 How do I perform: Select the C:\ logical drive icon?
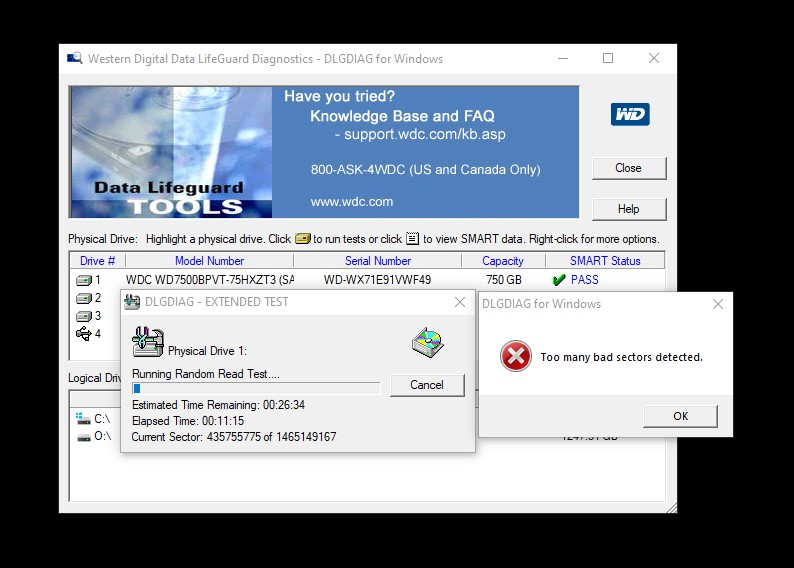(x=83, y=419)
